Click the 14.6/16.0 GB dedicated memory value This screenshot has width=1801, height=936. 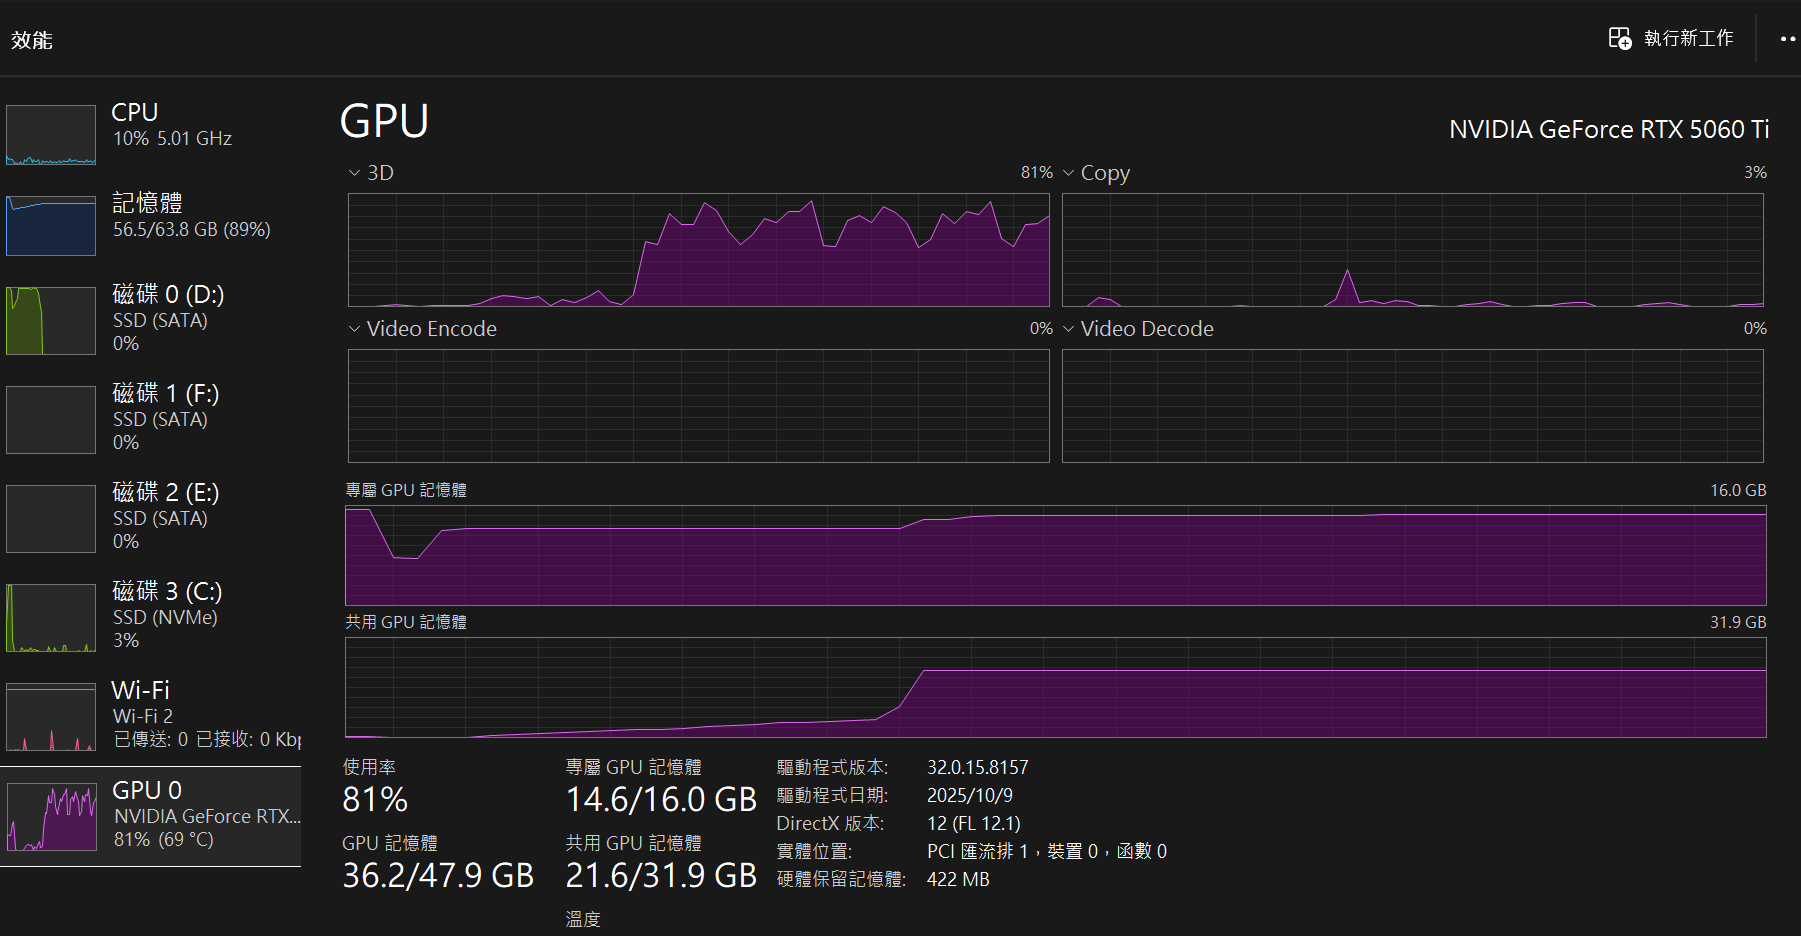point(661,800)
